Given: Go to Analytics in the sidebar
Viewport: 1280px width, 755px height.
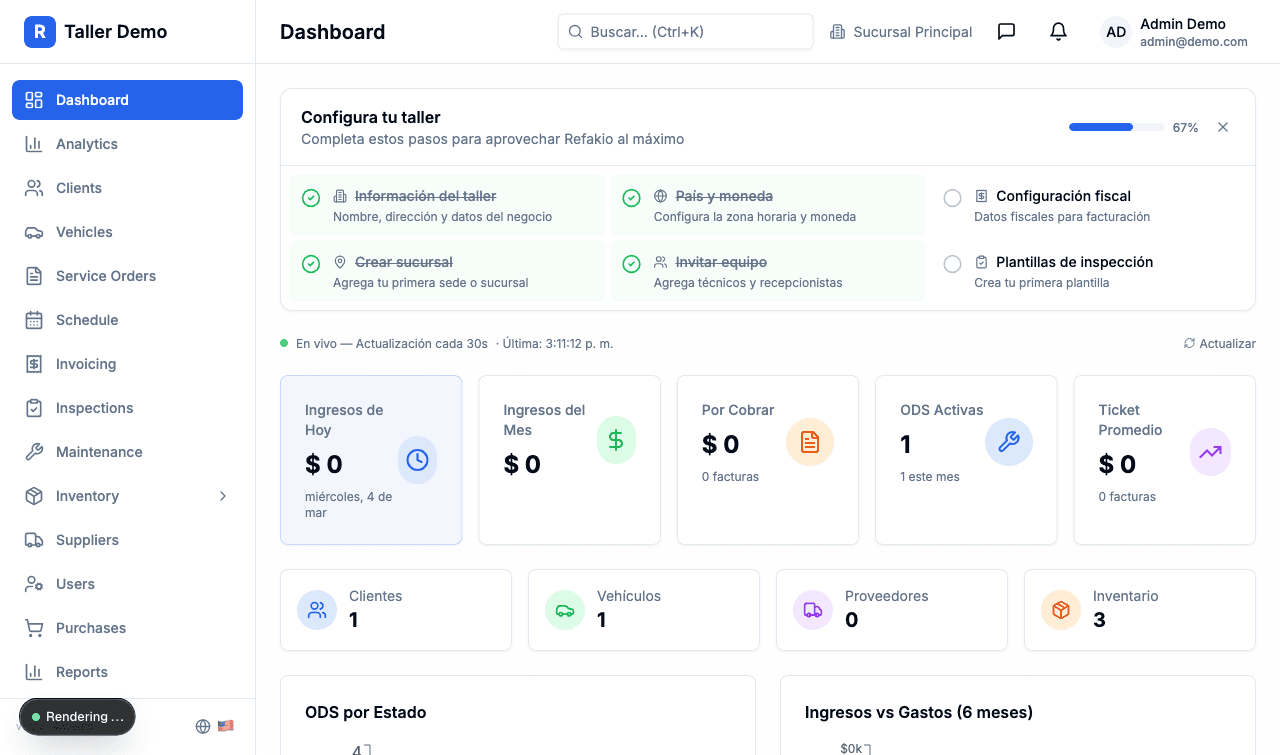Looking at the screenshot, I should pyautogui.click(x=127, y=144).
